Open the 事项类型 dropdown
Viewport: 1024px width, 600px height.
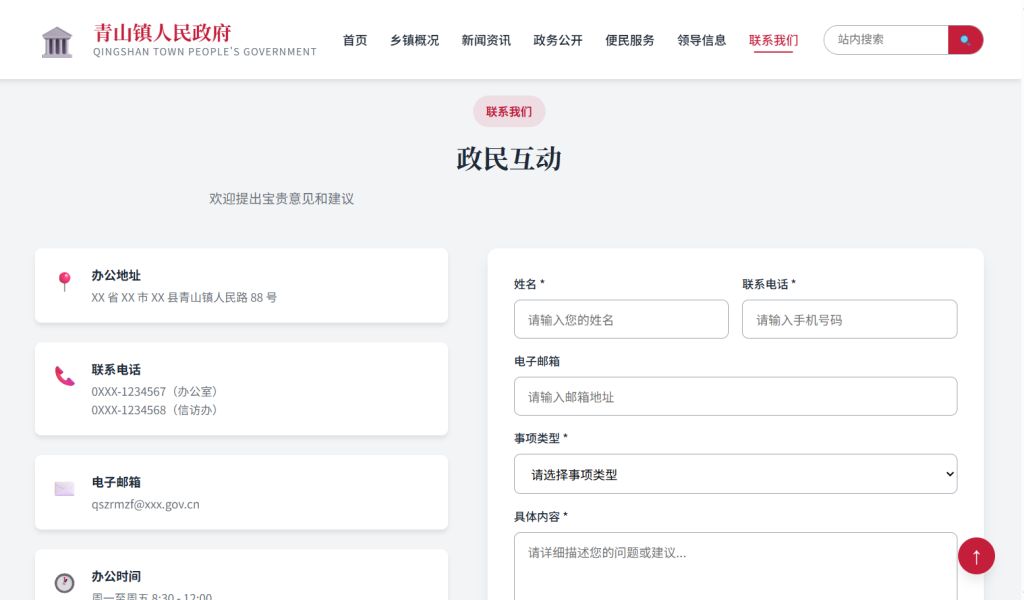tap(735, 474)
